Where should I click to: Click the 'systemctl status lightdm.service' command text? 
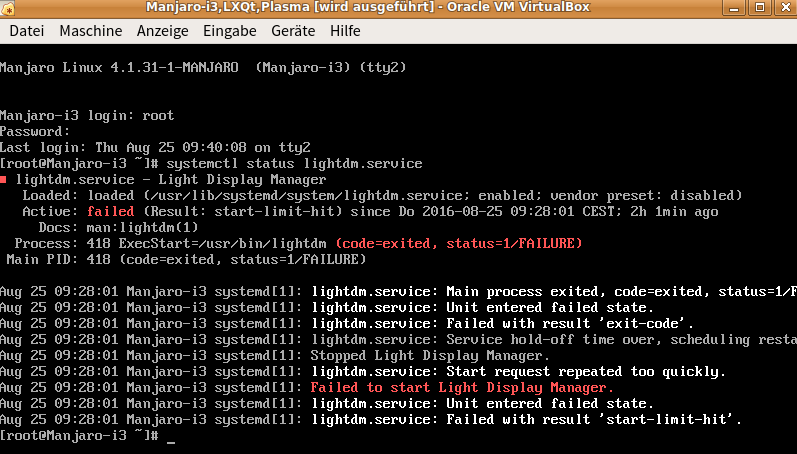pos(295,163)
